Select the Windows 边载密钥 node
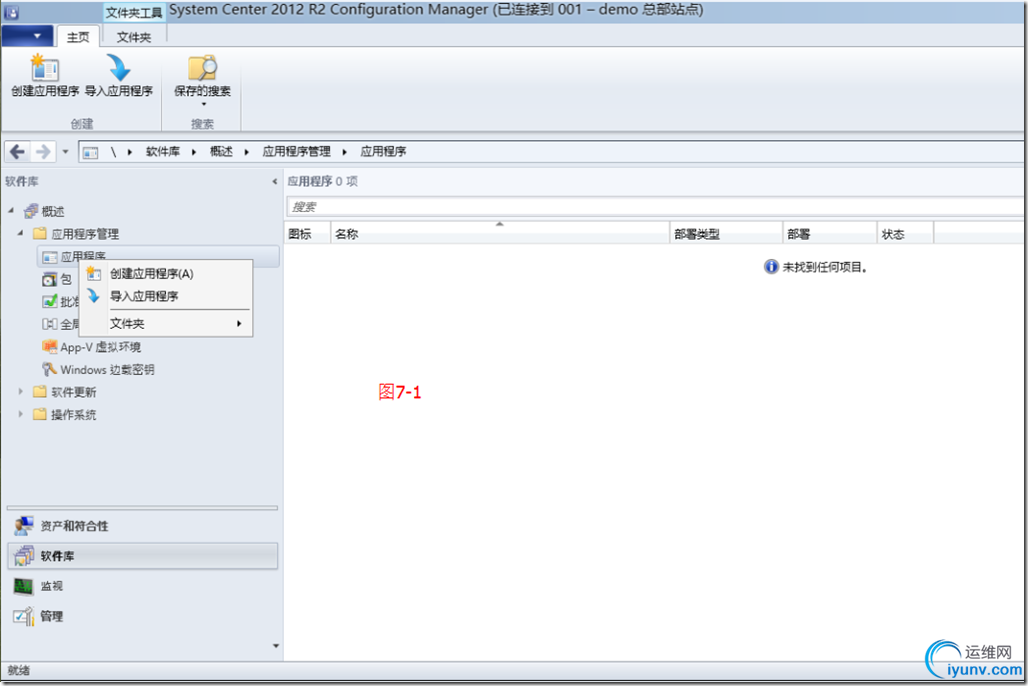This screenshot has width=1028, height=686. point(98,369)
